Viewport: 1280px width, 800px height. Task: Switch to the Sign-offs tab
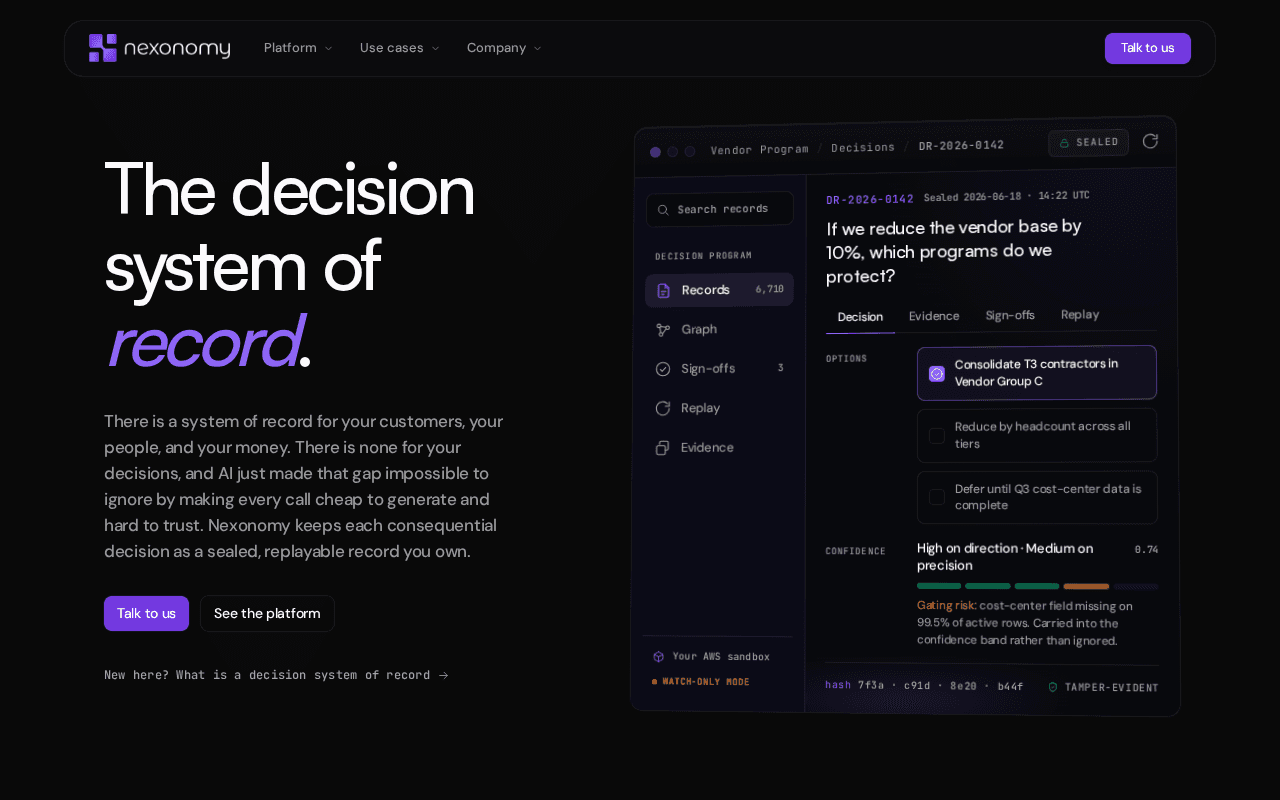(x=1010, y=315)
